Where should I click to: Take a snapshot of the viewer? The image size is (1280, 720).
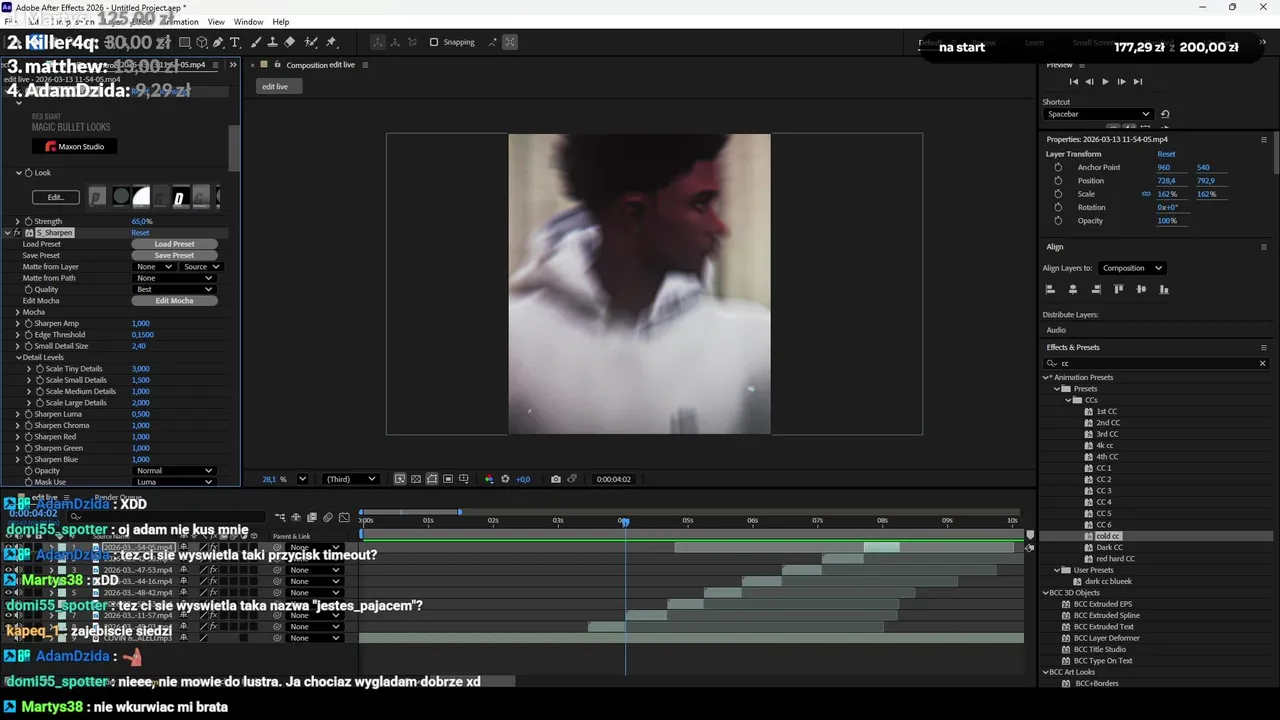(556, 479)
